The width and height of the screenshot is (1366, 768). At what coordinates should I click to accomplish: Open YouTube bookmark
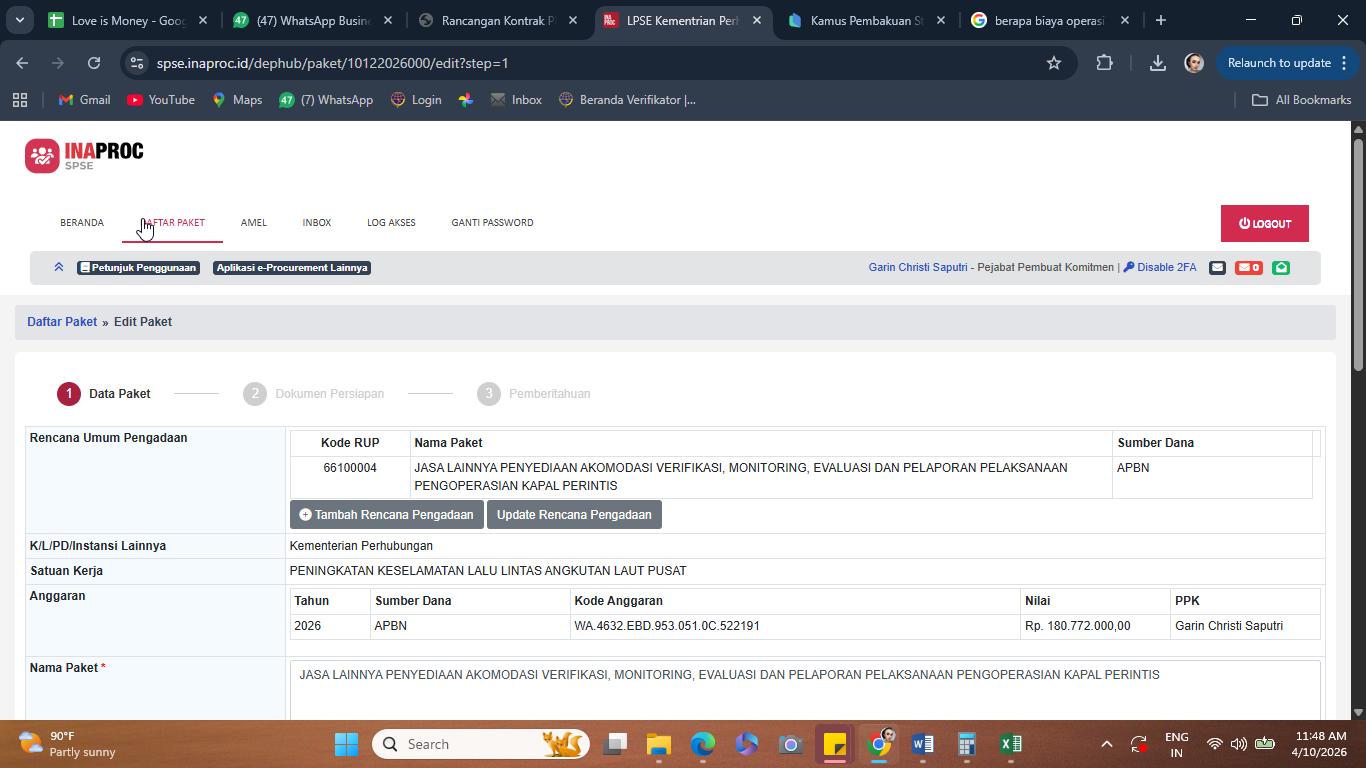pyautogui.click(x=161, y=100)
